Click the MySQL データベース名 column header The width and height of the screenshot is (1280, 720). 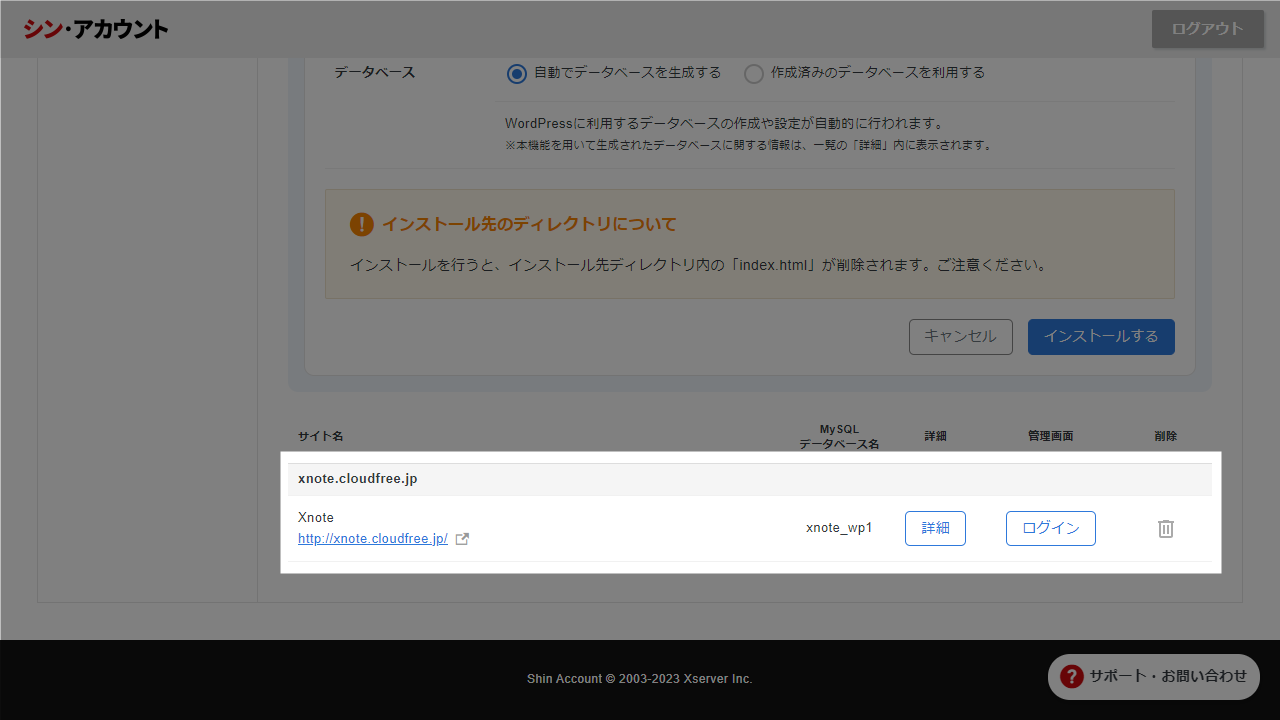[x=839, y=437]
